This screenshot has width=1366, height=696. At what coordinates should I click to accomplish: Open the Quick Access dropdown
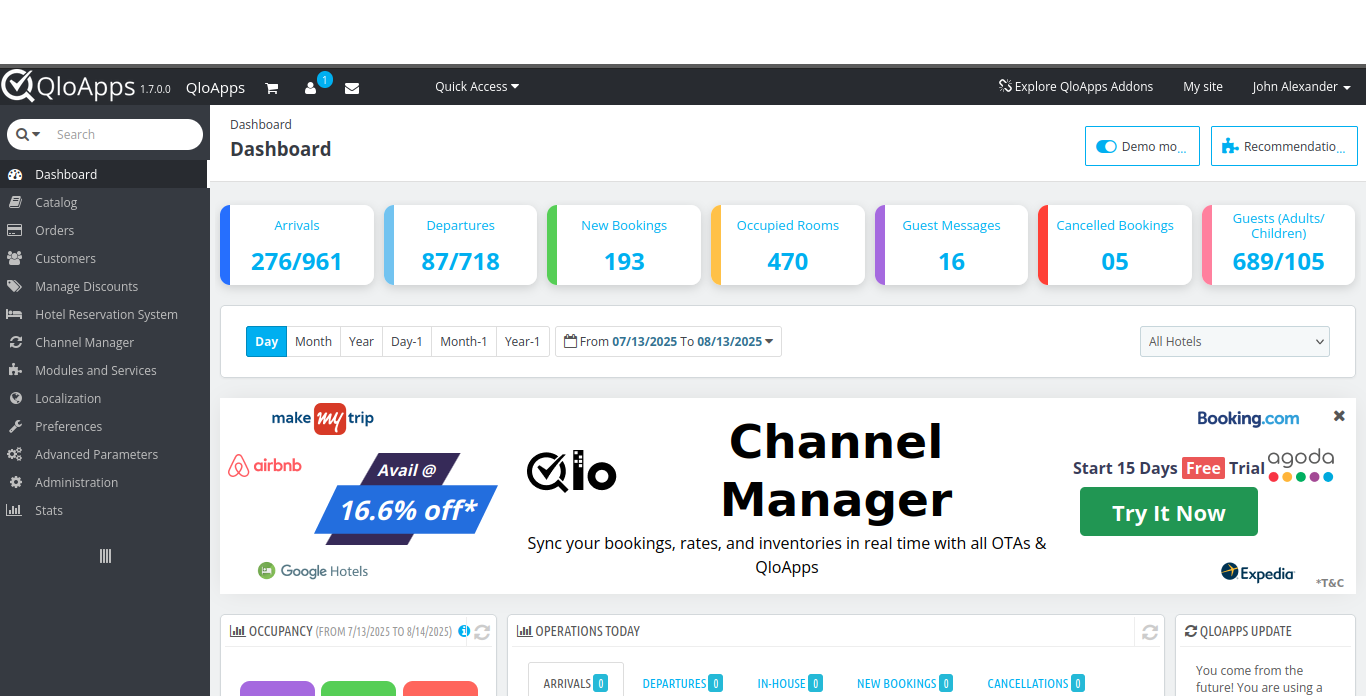(477, 87)
